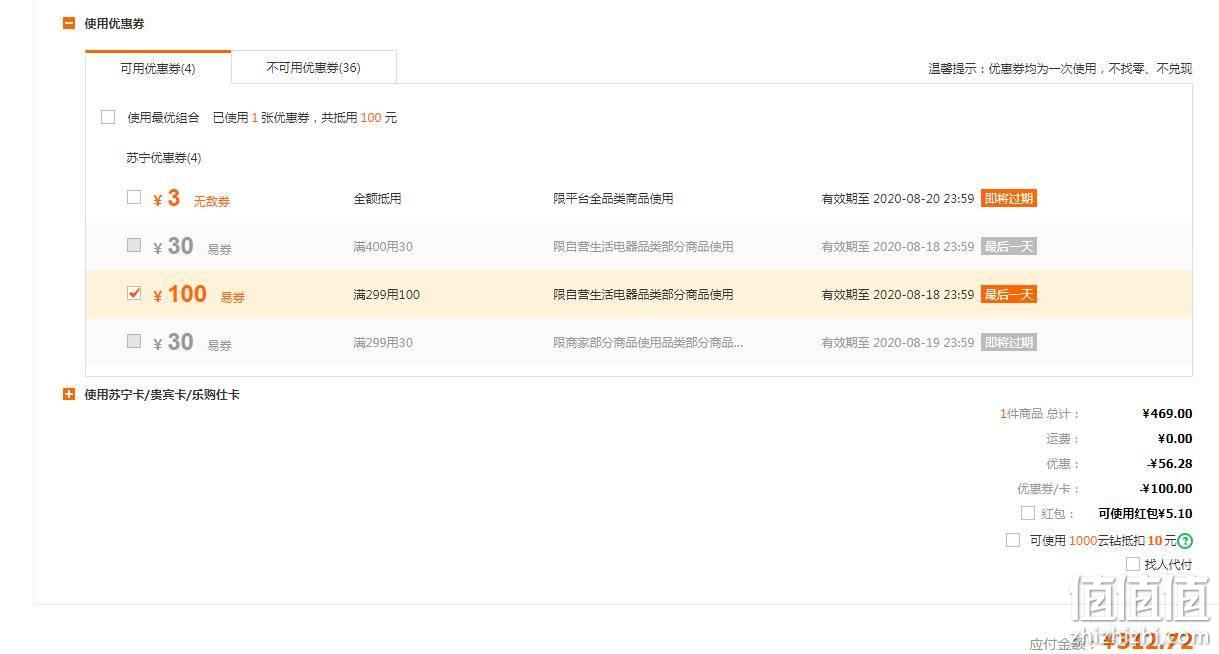Click the 满400用30 condition text
This screenshot has width=1219, height=654.
[383, 247]
